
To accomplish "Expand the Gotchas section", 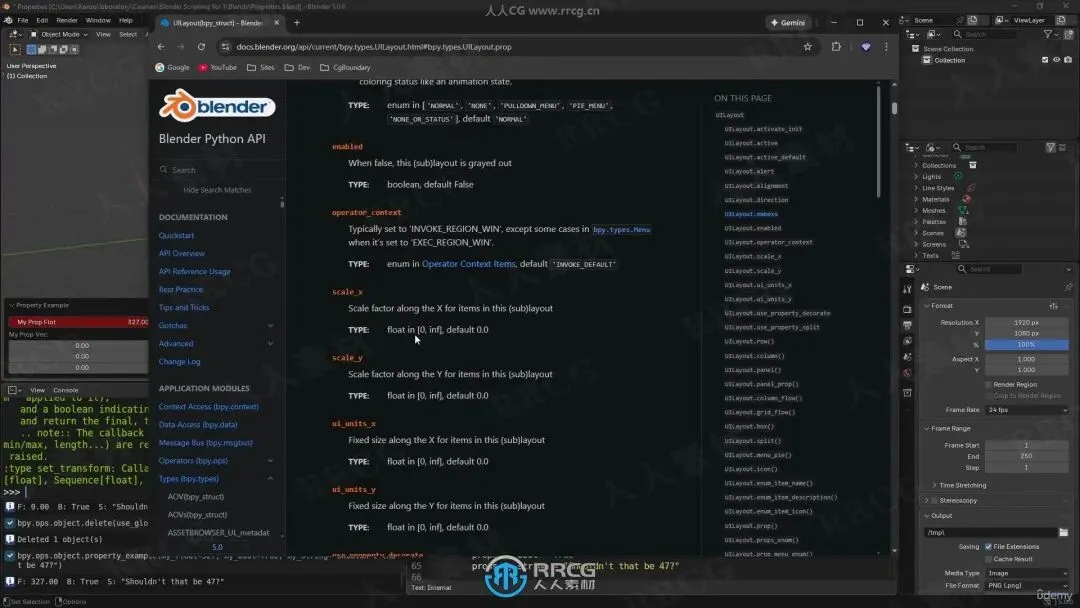I will pos(270,326).
